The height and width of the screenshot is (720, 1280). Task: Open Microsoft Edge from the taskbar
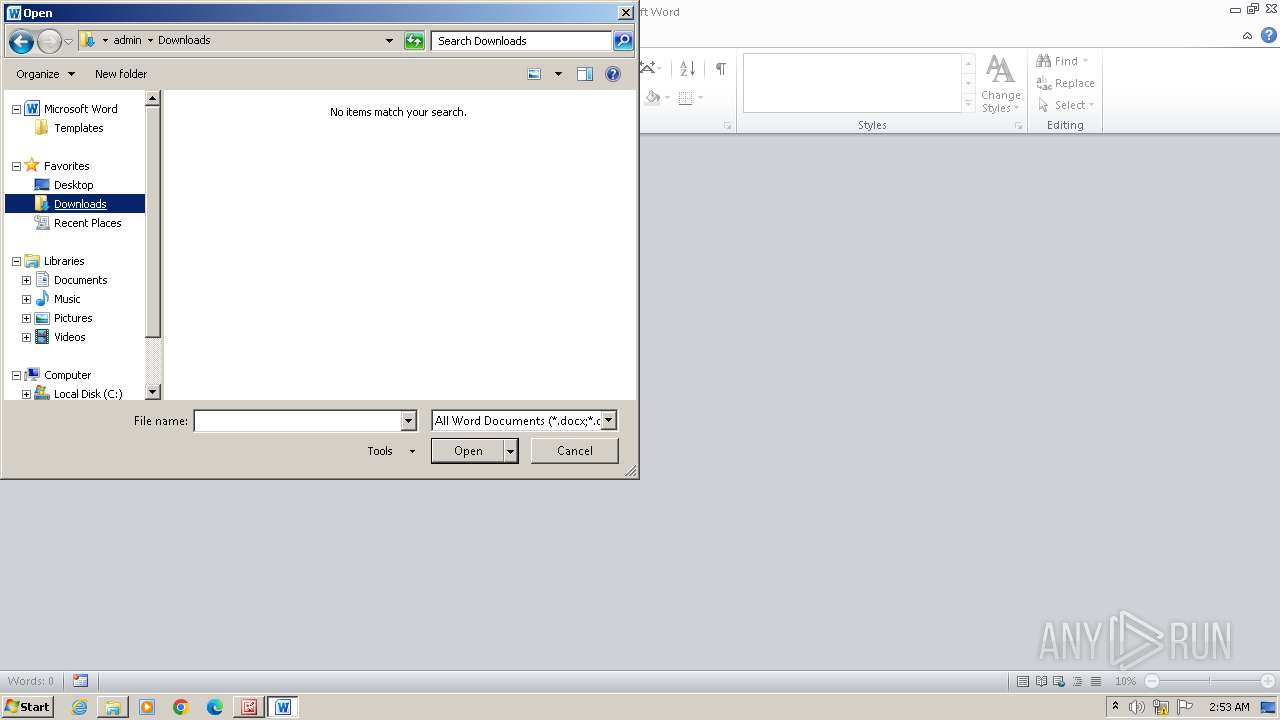[215, 707]
